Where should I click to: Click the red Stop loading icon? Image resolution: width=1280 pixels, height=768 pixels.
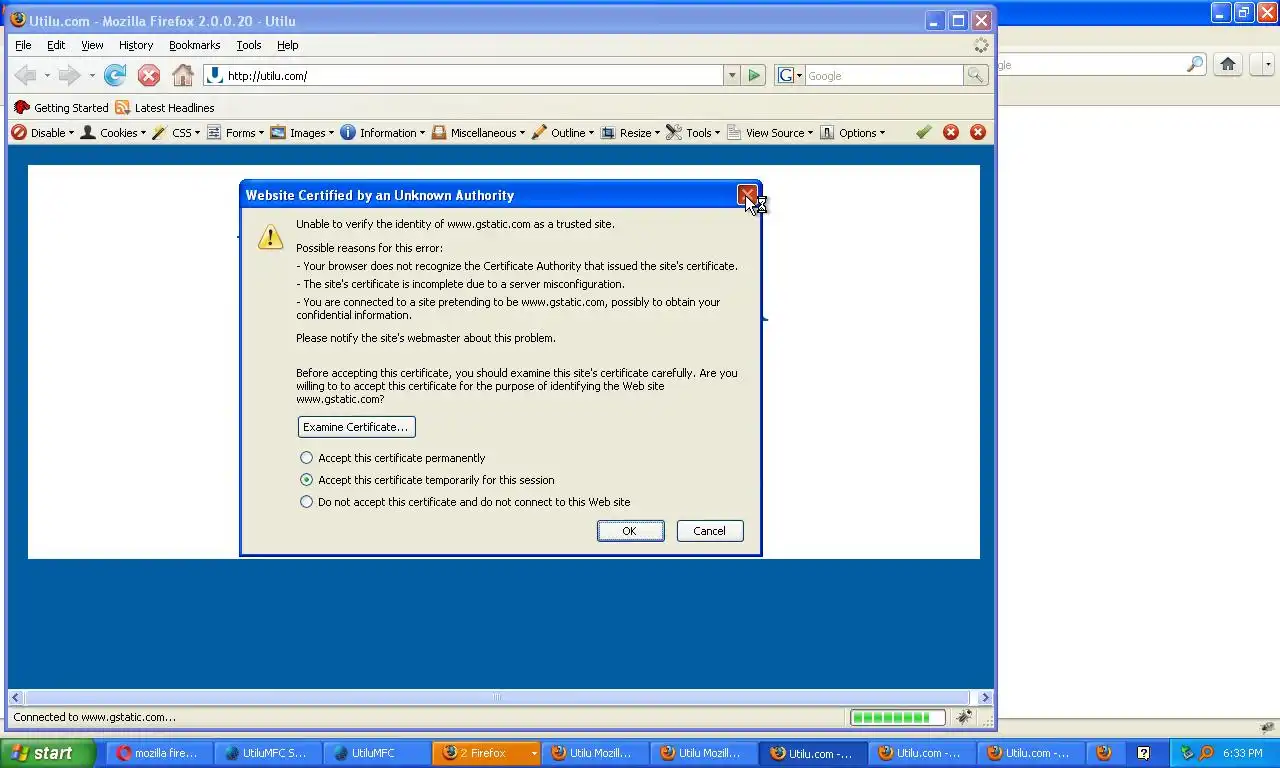(x=149, y=75)
